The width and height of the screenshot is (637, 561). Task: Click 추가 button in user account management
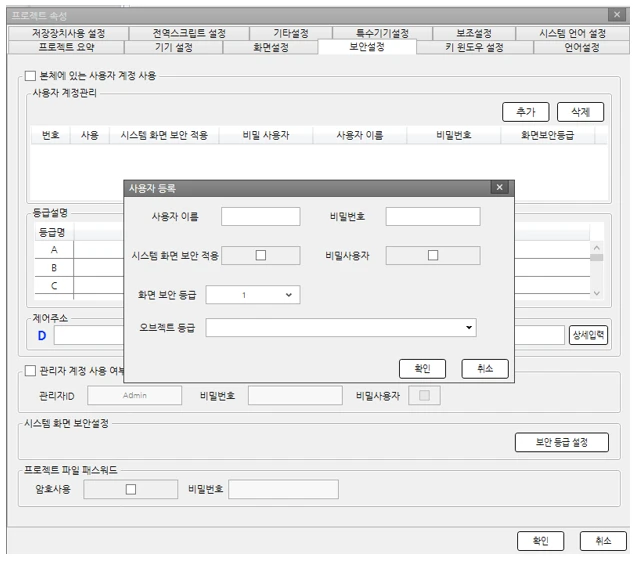[526, 112]
